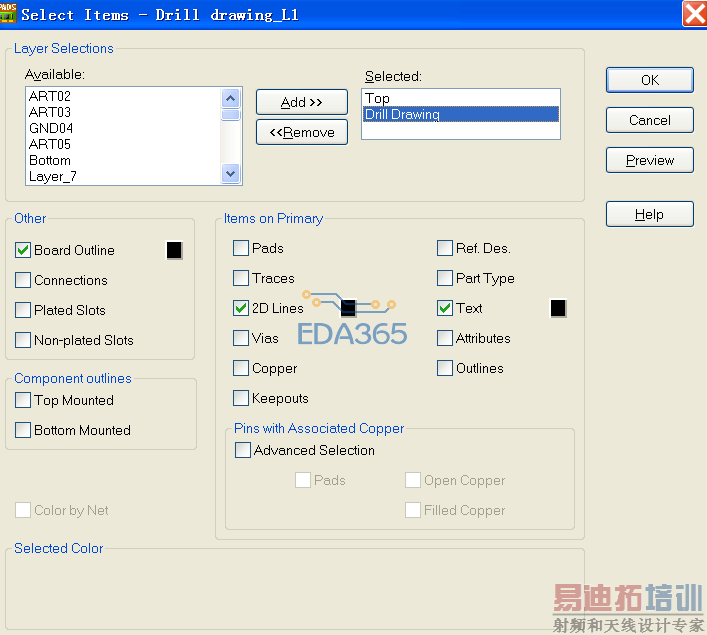Enable the Copper checkbox
The height and width of the screenshot is (635, 707).
pos(241,368)
